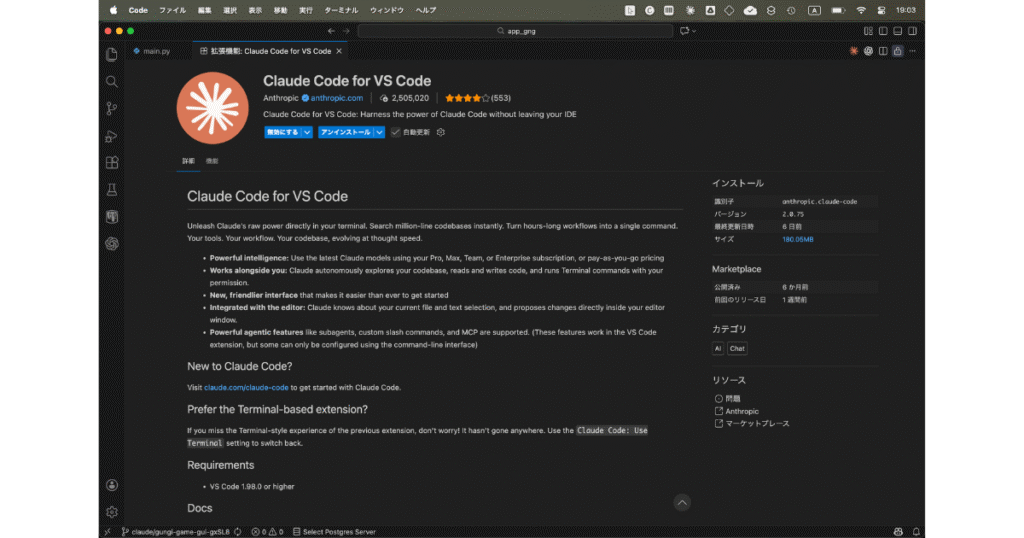Screen dimensions: 1024x538
Task: Expand the dropdown arrow next to アンインストール
Action: tap(379, 132)
